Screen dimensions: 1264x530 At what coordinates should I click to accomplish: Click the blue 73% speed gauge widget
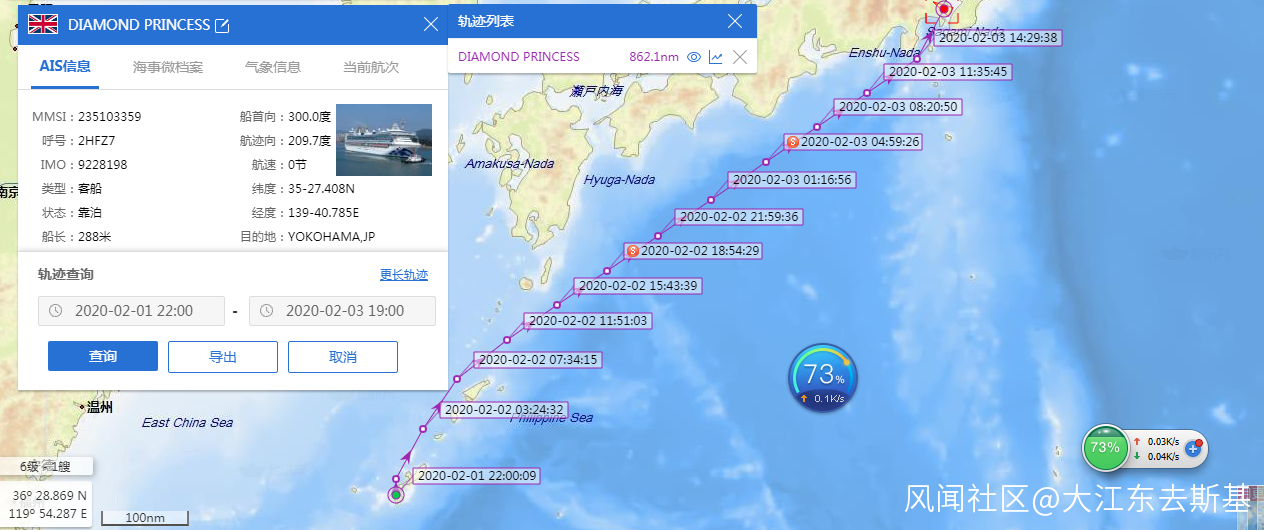click(x=823, y=378)
